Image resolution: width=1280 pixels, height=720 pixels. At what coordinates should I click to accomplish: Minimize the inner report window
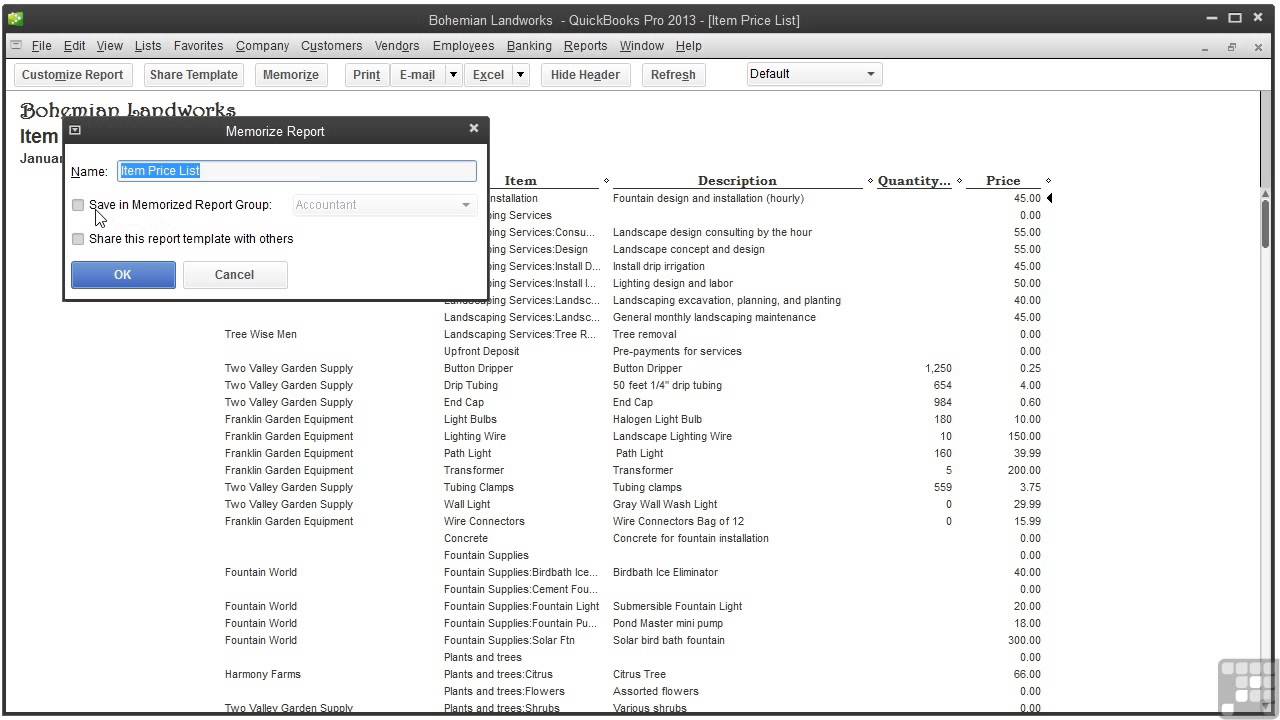click(x=1206, y=47)
